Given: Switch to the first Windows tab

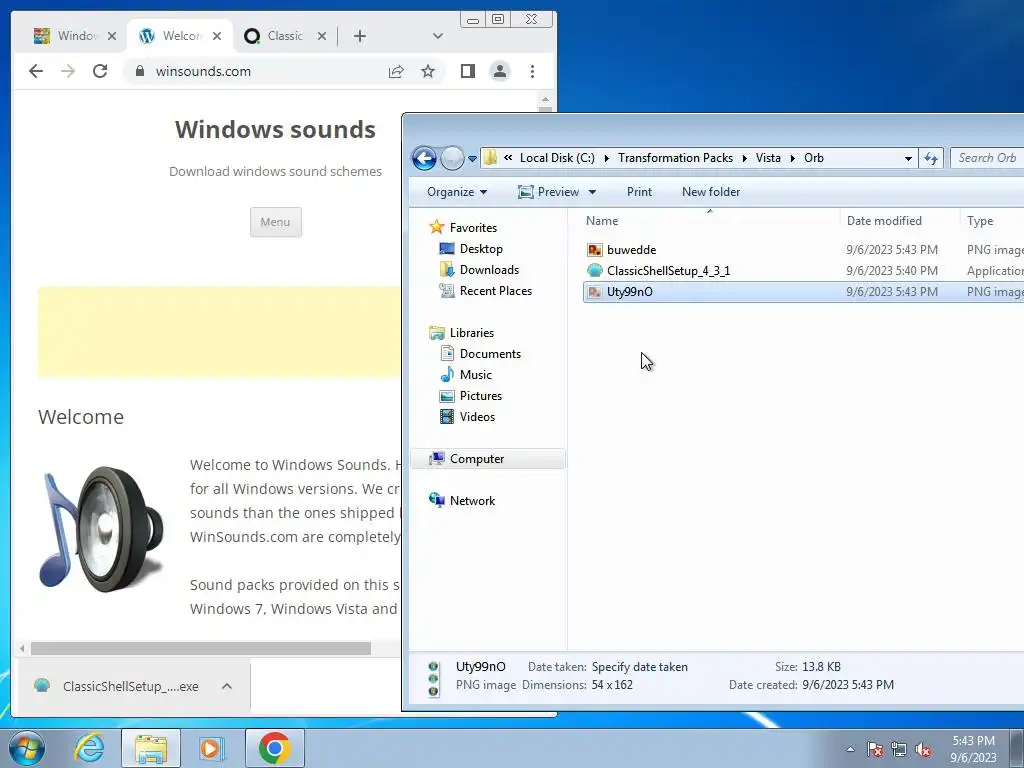Looking at the screenshot, I should pyautogui.click(x=74, y=36).
